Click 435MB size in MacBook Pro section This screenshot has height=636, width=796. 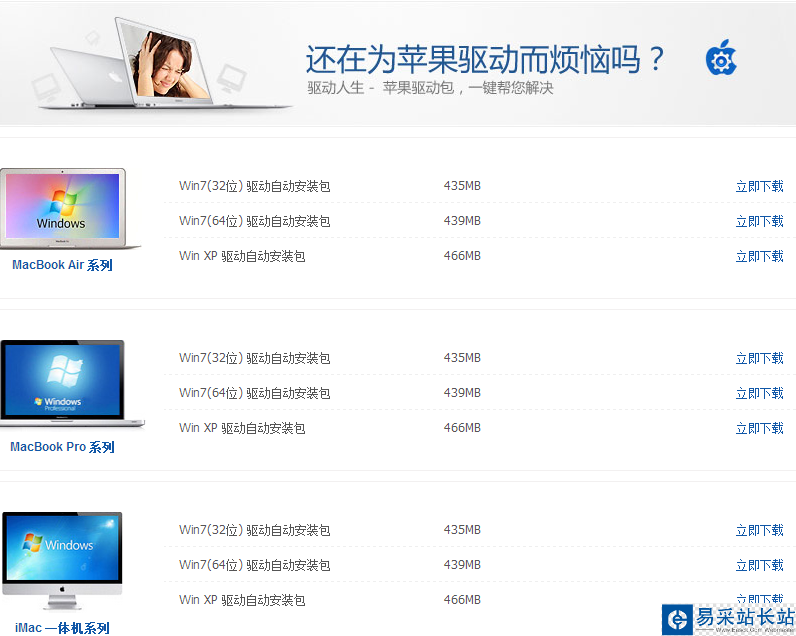pyautogui.click(x=462, y=358)
